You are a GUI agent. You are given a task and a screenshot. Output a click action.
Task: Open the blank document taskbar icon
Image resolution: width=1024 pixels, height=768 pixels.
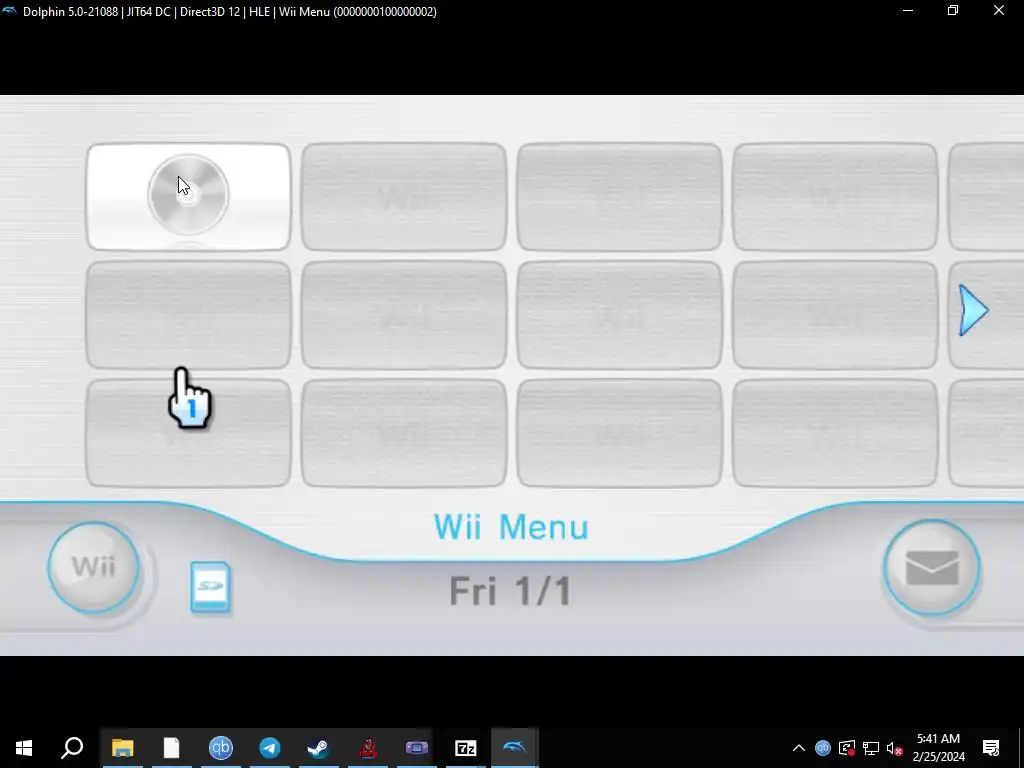coord(171,748)
